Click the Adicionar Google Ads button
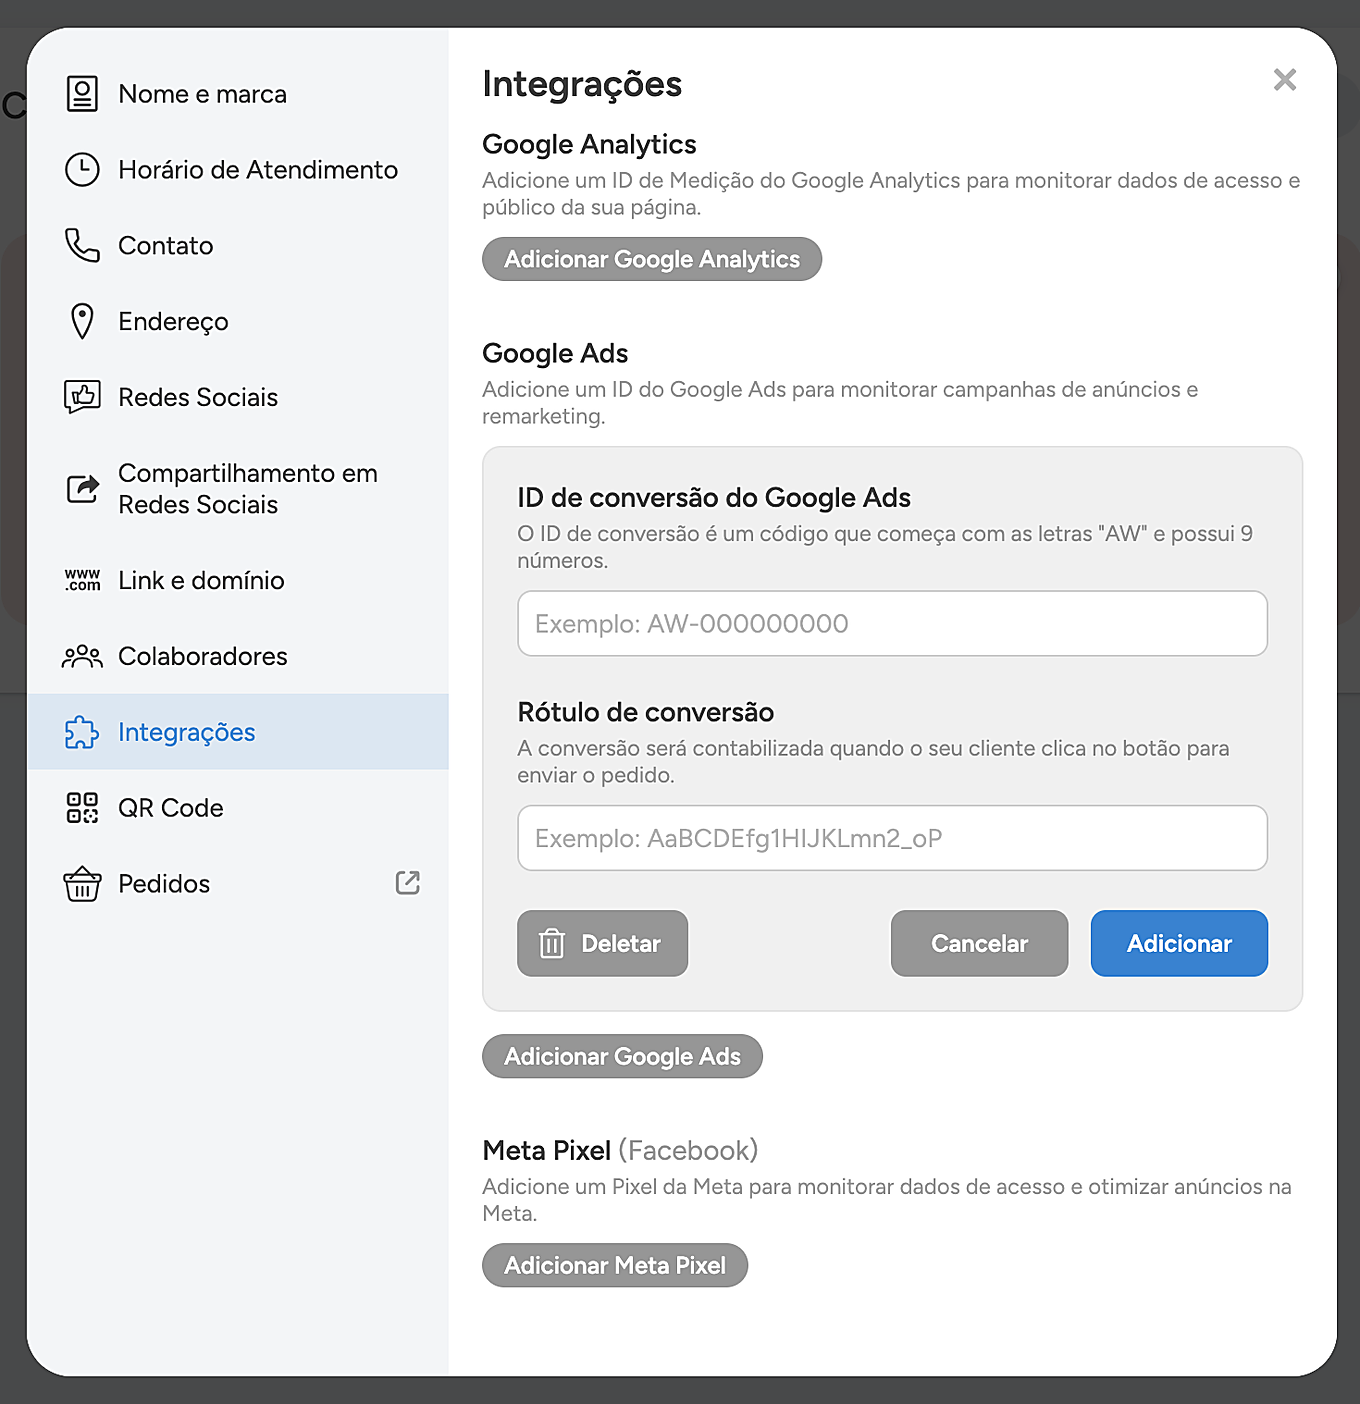 (x=622, y=1056)
